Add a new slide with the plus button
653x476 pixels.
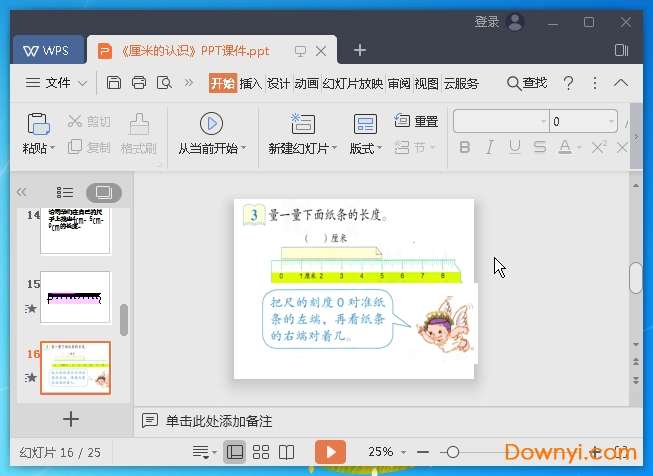[x=71, y=419]
